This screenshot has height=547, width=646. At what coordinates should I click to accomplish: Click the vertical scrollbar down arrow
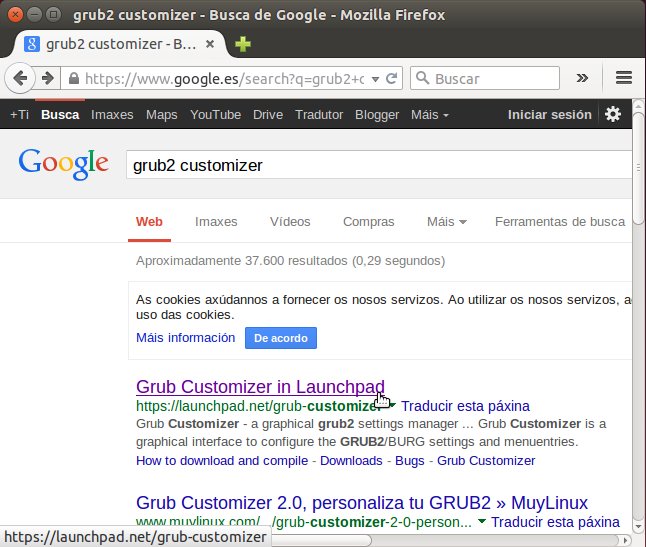point(638,526)
